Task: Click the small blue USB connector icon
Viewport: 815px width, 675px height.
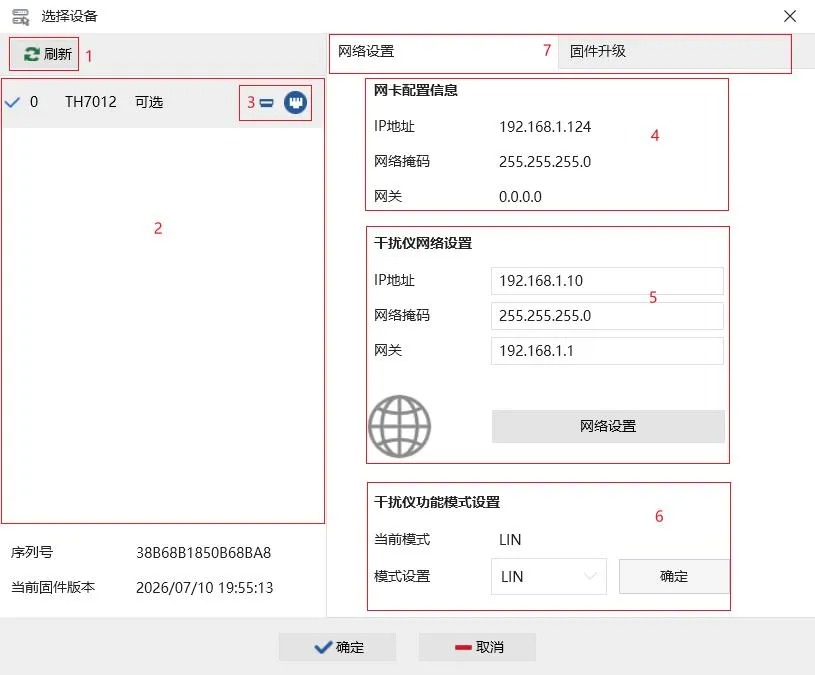Action: coord(266,103)
